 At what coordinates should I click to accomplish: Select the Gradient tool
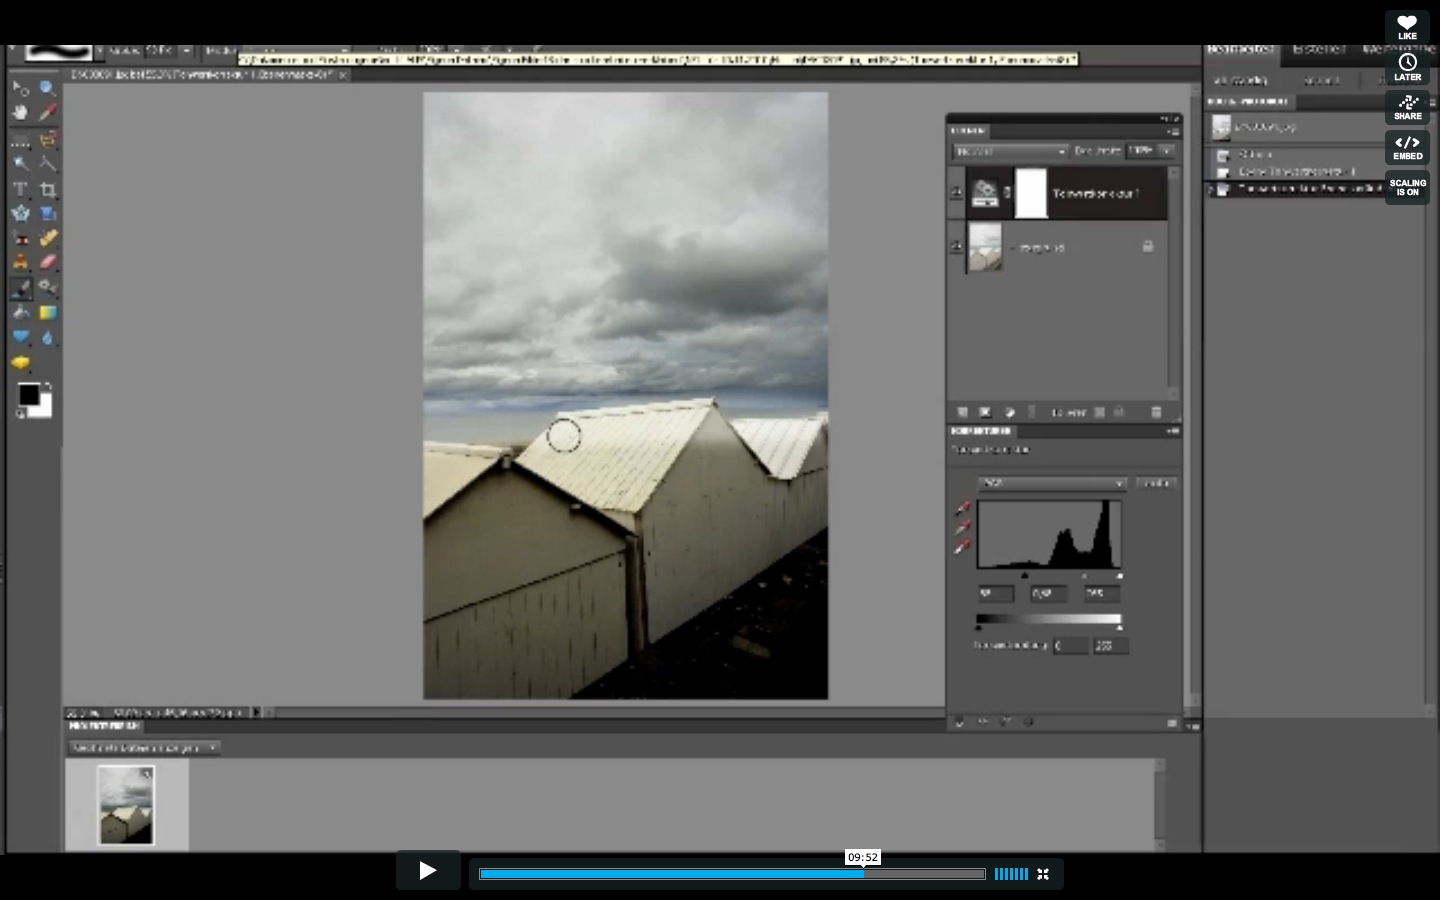[47, 313]
